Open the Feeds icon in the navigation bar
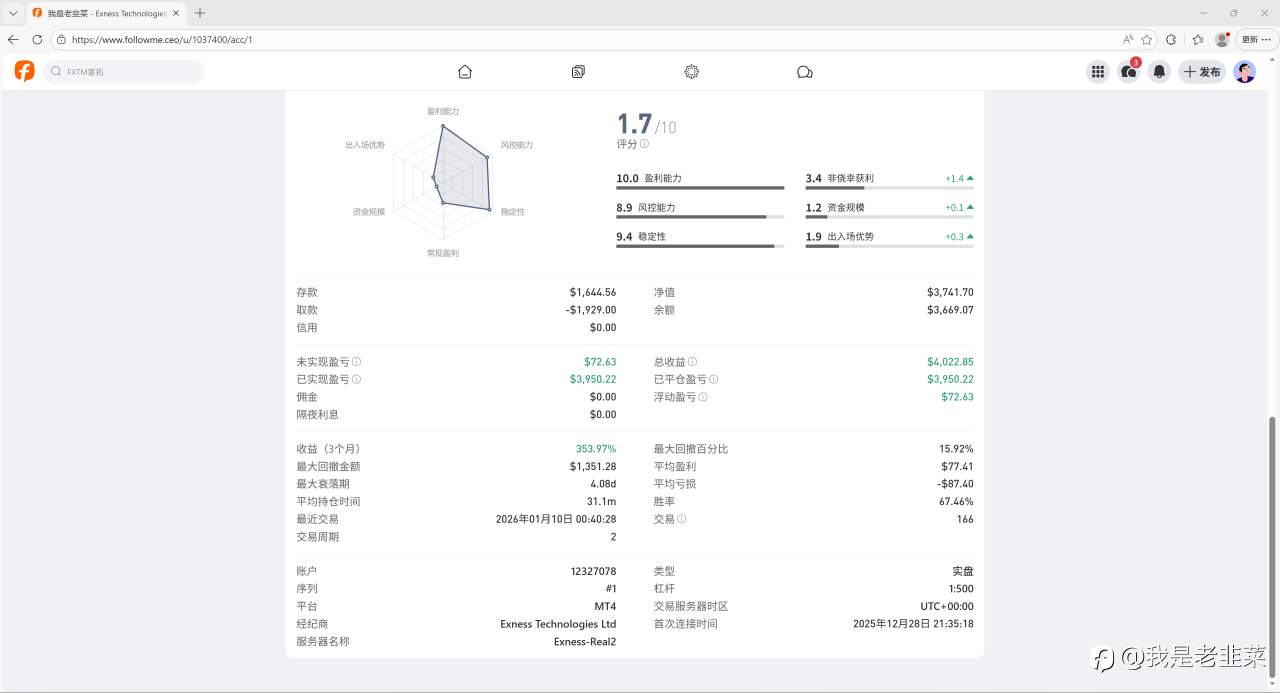Screen dimensions: 1280x693 tap(578, 71)
